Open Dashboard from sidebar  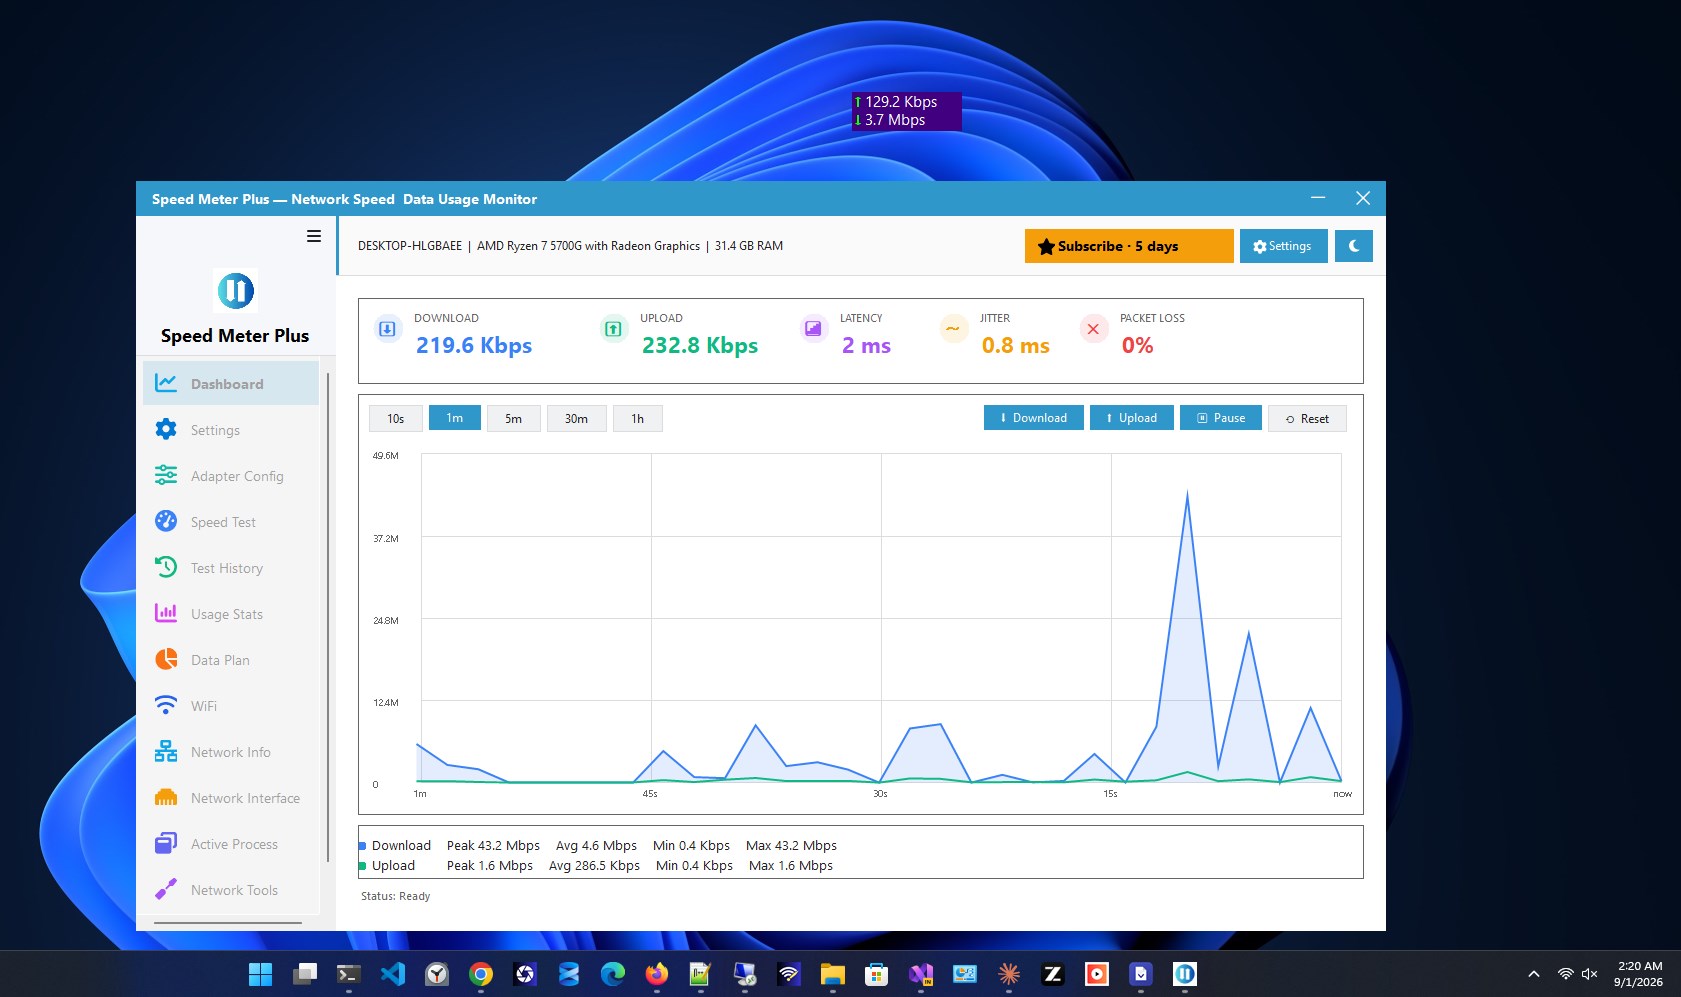[x=231, y=384]
